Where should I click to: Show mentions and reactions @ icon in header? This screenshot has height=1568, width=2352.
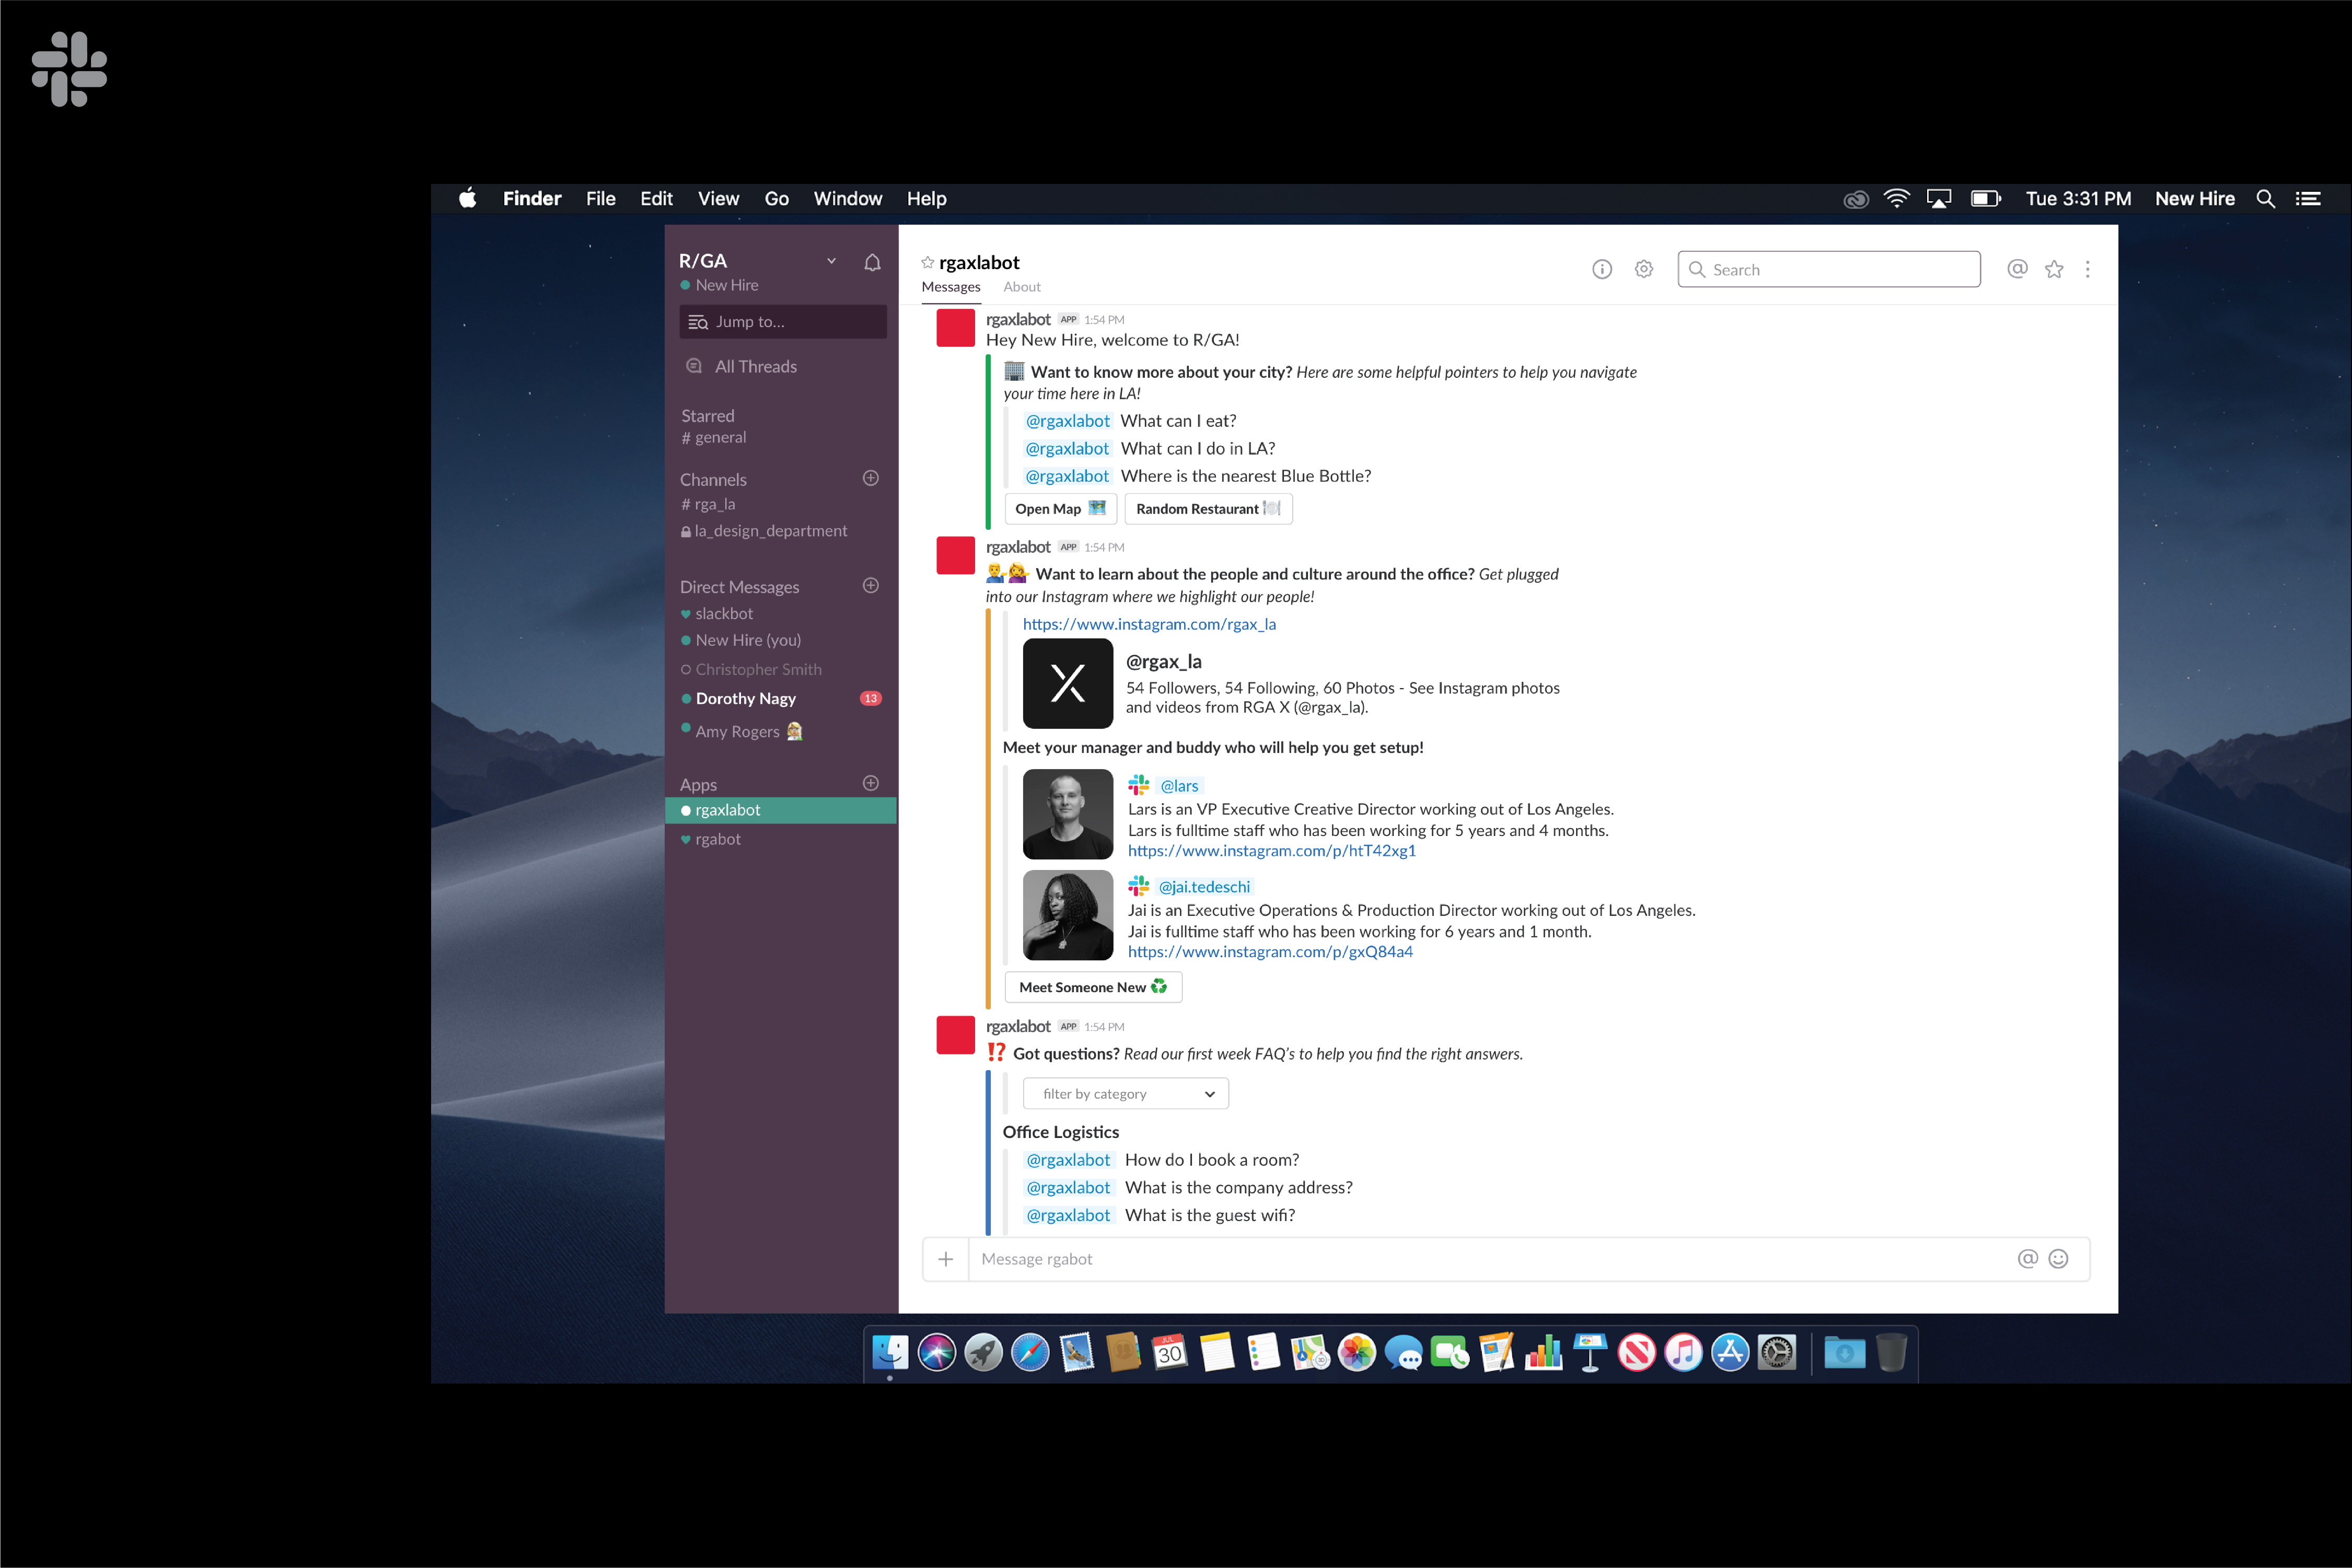(x=2017, y=269)
